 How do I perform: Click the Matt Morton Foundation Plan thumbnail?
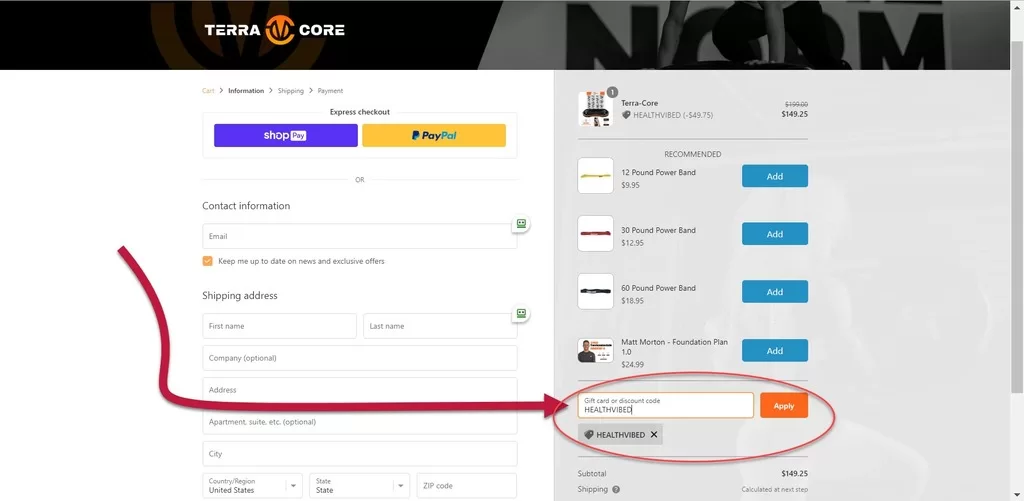595,350
